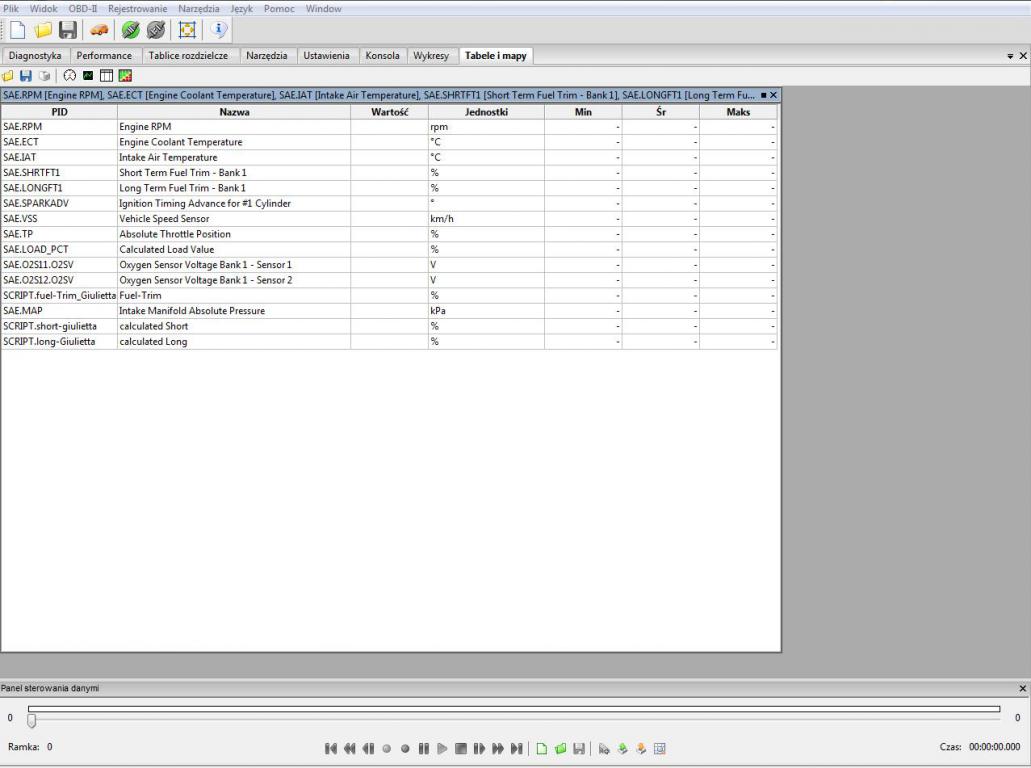
Task: Click the vehicle car icon in toolbar
Action: point(100,31)
